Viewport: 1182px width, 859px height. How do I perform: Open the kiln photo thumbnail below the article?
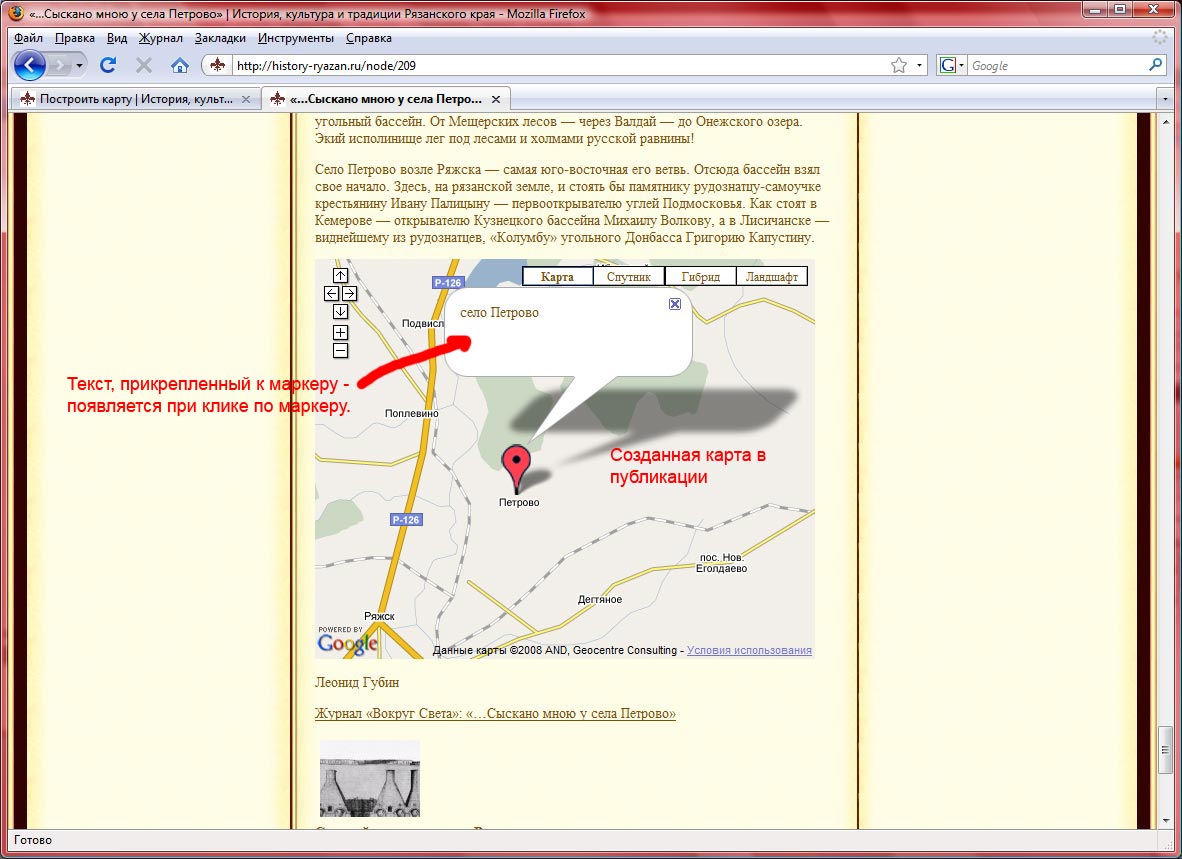point(369,778)
